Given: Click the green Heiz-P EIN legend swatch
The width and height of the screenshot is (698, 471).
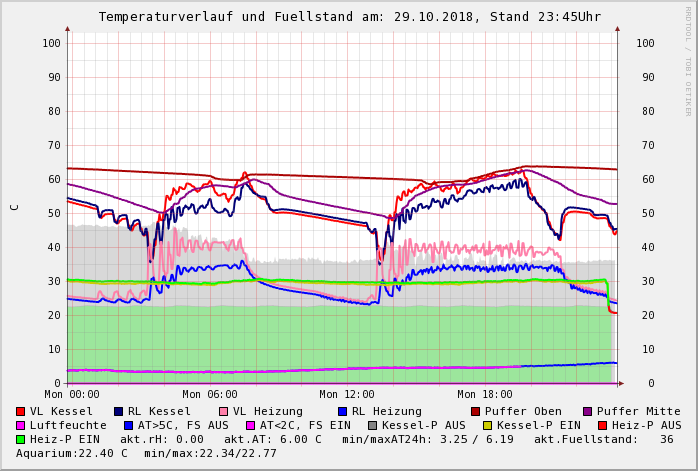Looking at the screenshot, I should click(20, 439).
